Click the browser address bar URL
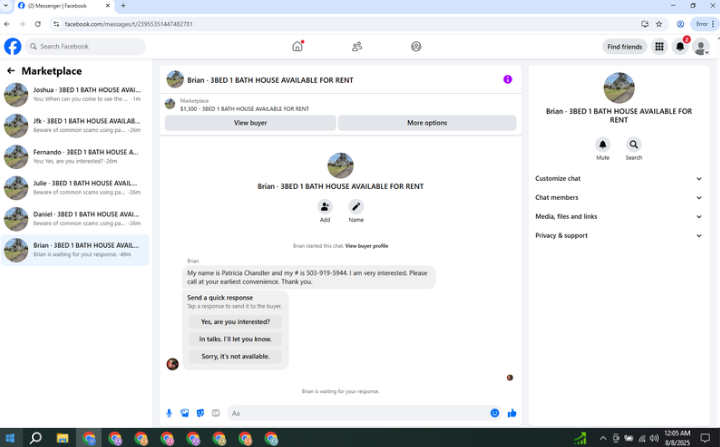720x447 pixels. [x=129, y=24]
